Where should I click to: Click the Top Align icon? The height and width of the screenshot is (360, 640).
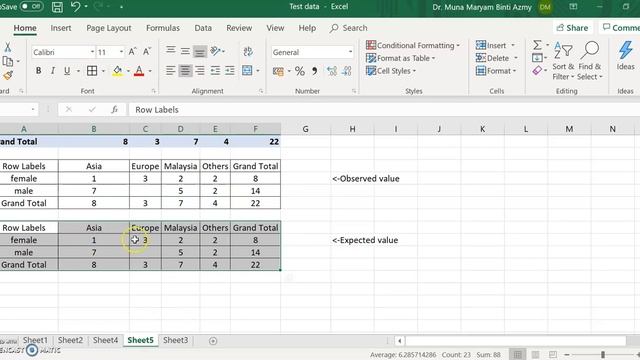(171, 51)
